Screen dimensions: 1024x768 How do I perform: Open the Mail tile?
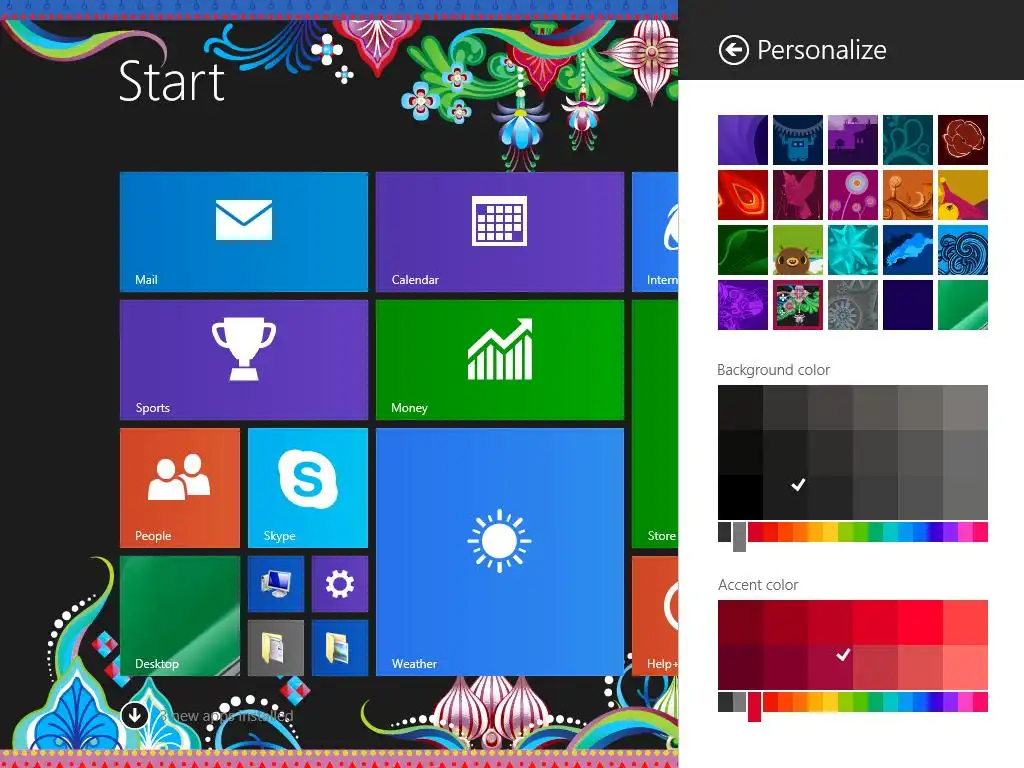[x=244, y=232]
